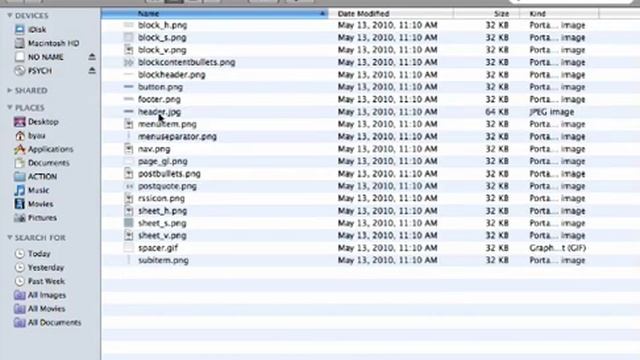Select the file blockheader.png
Image resolution: width=640 pixels, height=360 pixels.
[171, 75]
